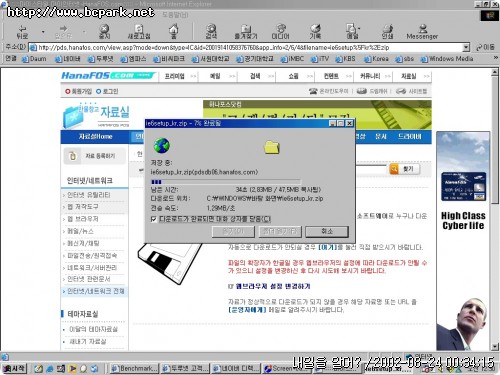Stop page loading with 중지 button
This screenshot has height=375, width=500.
[105, 32]
